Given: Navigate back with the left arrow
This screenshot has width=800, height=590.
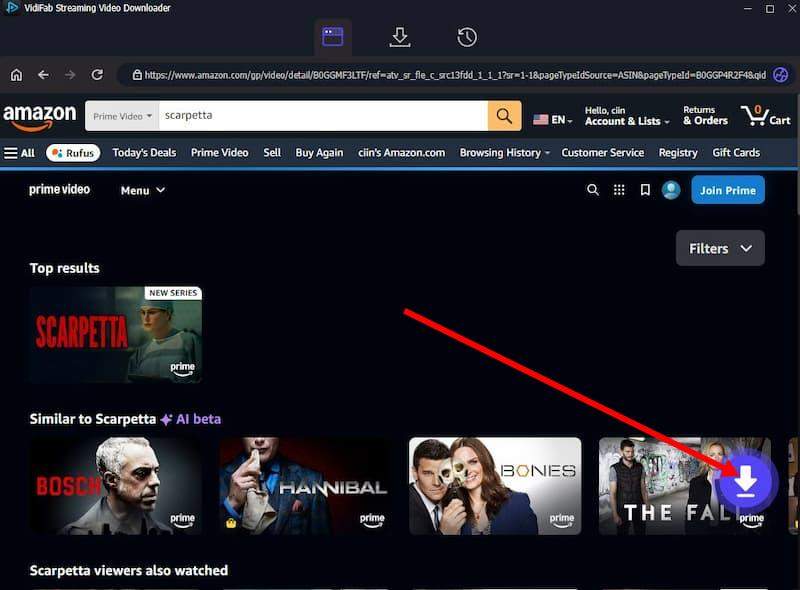Looking at the screenshot, I should coord(43,75).
